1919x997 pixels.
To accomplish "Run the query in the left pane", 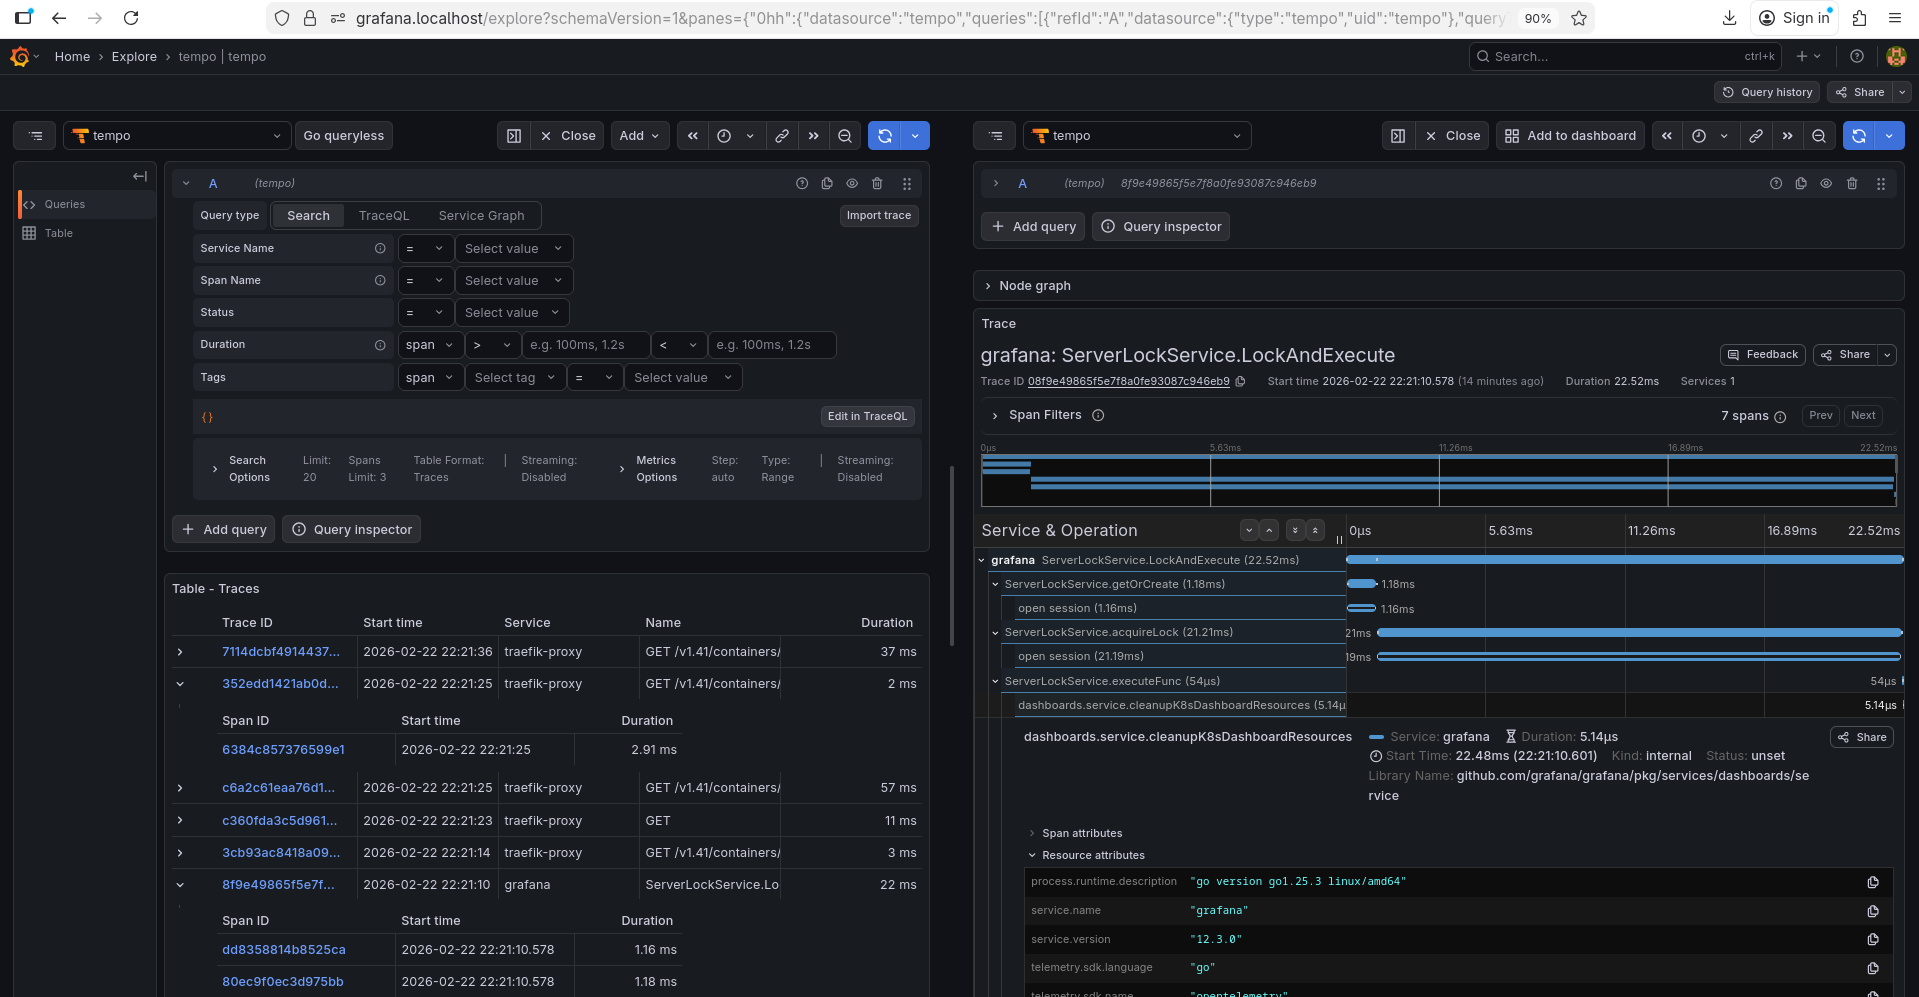I will pos(885,136).
